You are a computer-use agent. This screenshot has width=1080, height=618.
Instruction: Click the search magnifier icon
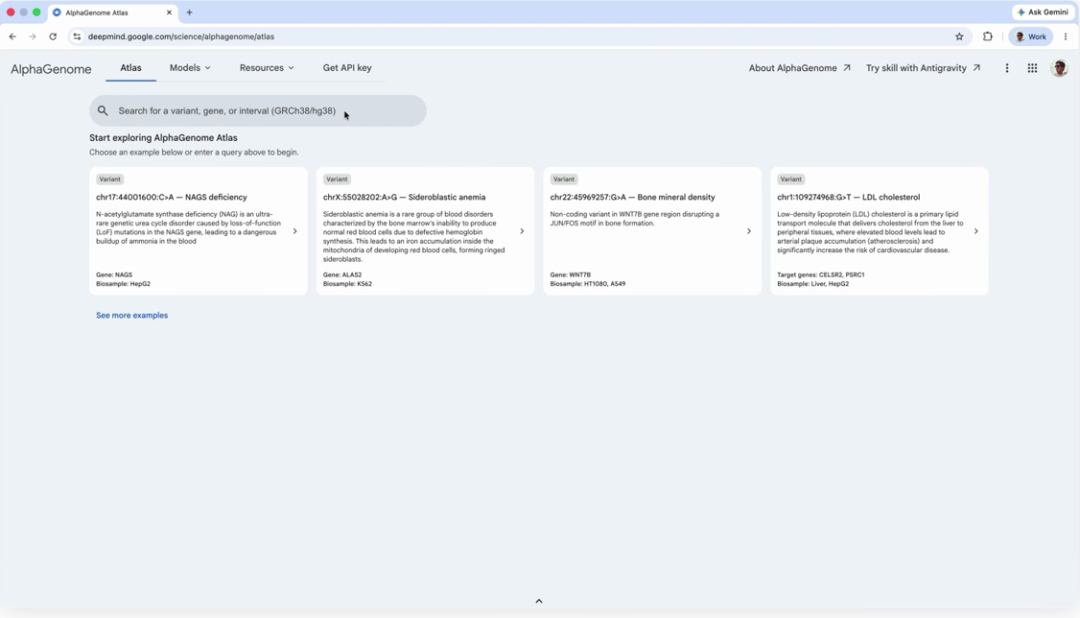click(103, 110)
